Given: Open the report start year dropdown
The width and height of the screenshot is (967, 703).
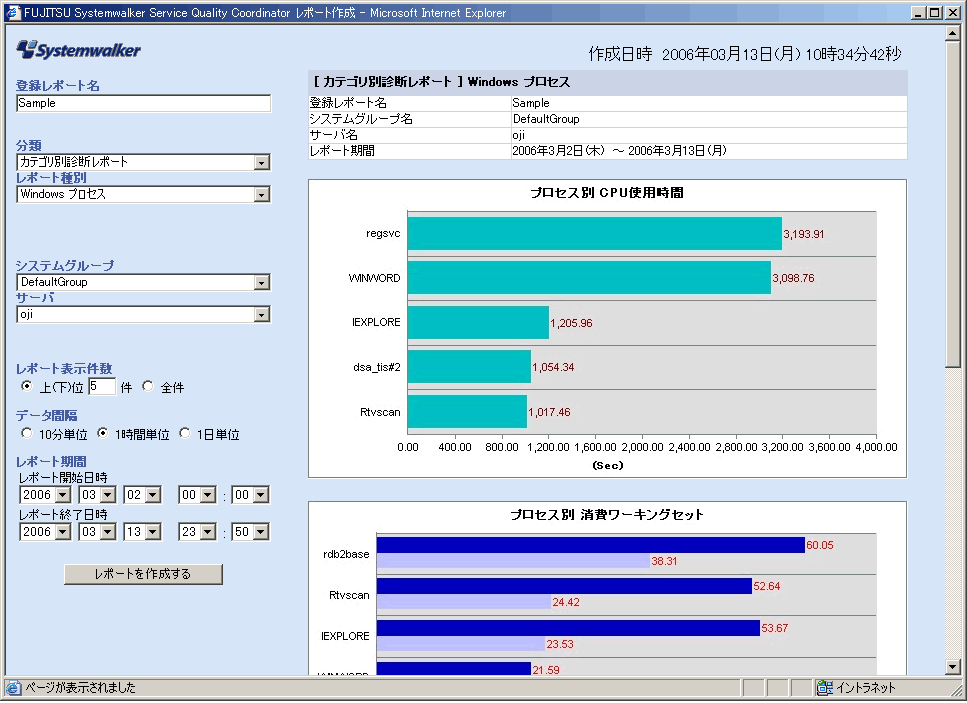Looking at the screenshot, I should (x=45, y=495).
